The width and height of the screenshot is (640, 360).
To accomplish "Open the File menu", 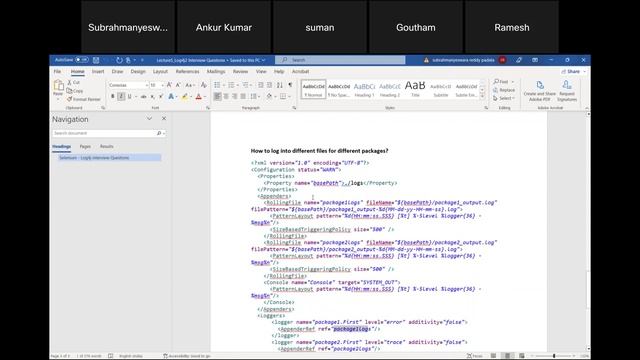I will point(58,71).
